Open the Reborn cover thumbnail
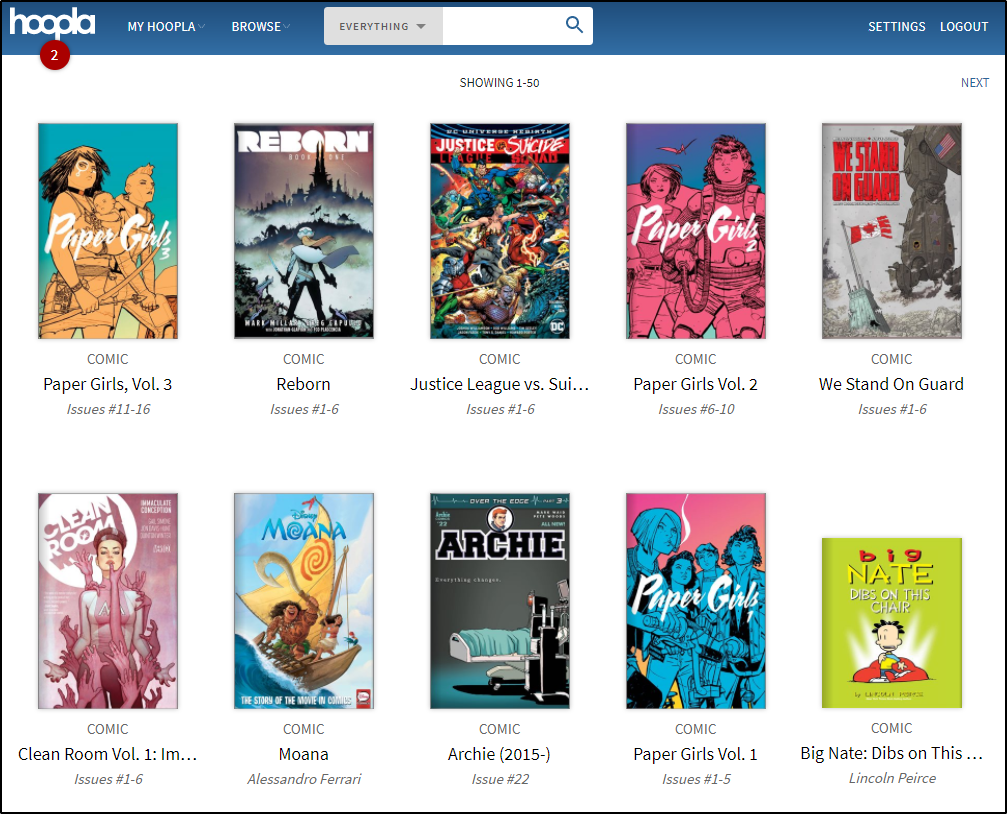1007x814 pixels. (x=304, y=231)
